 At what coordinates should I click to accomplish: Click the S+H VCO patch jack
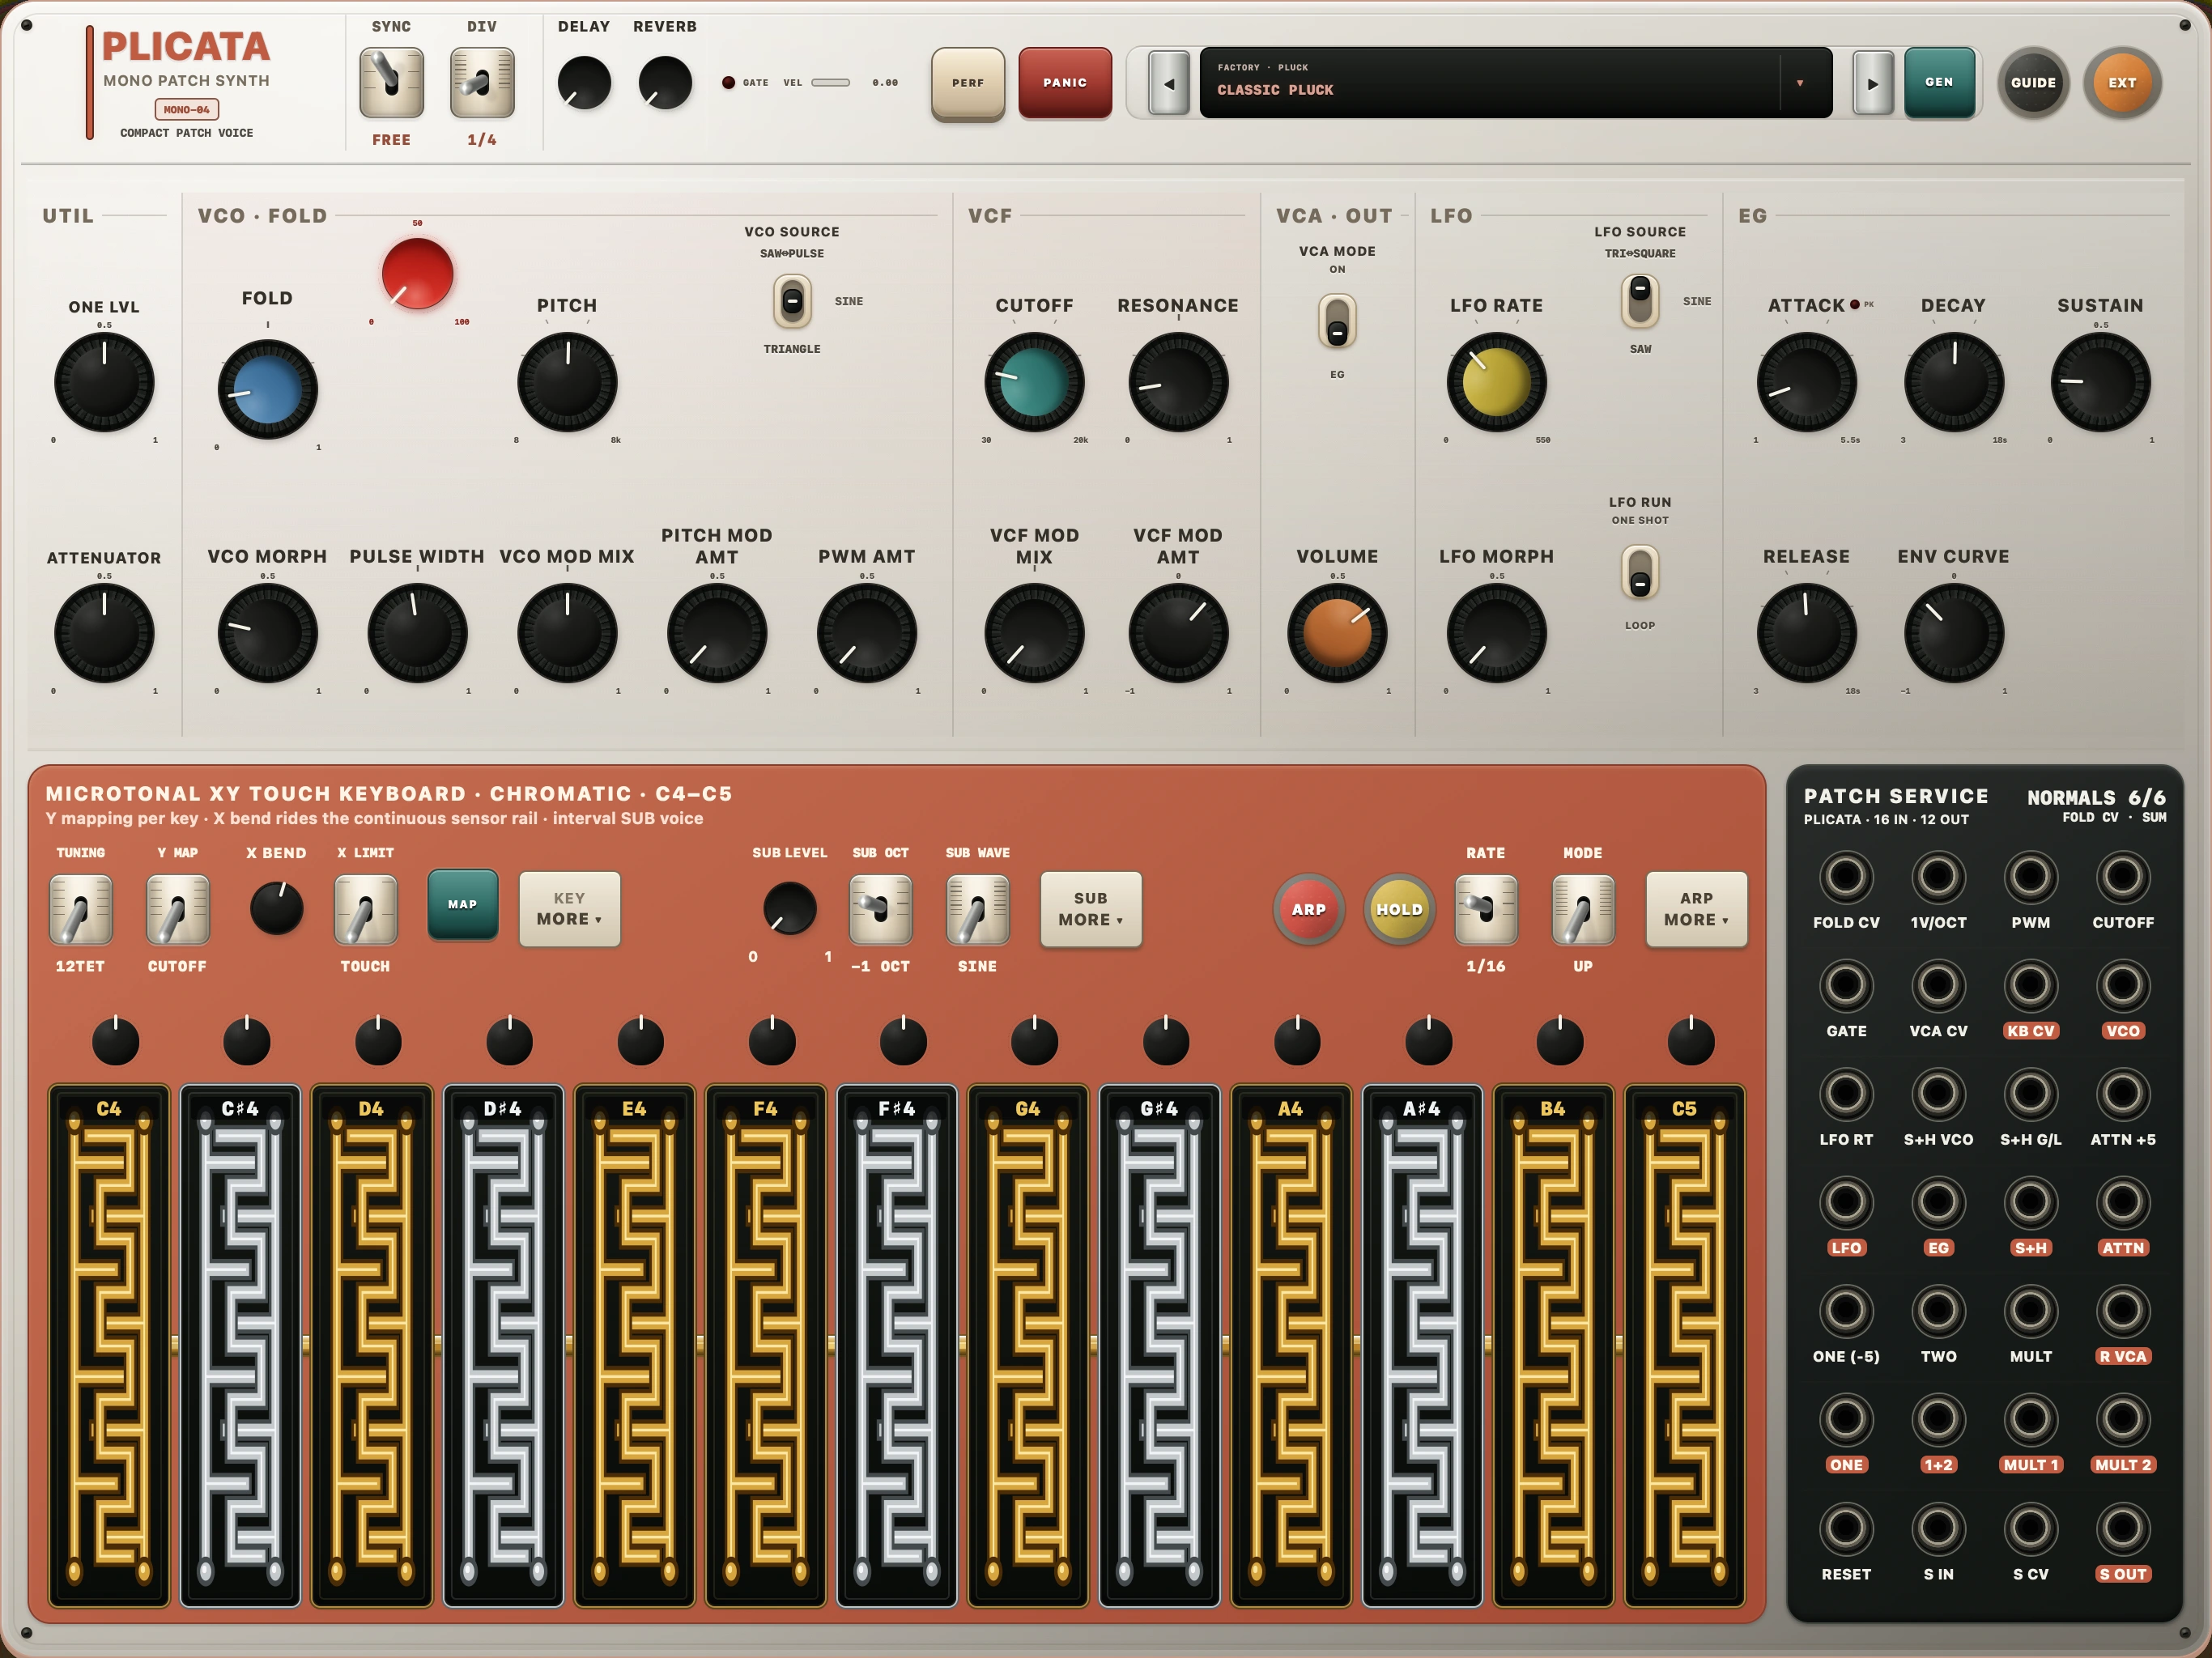pyautogui.click(x=1938, y=1094)
